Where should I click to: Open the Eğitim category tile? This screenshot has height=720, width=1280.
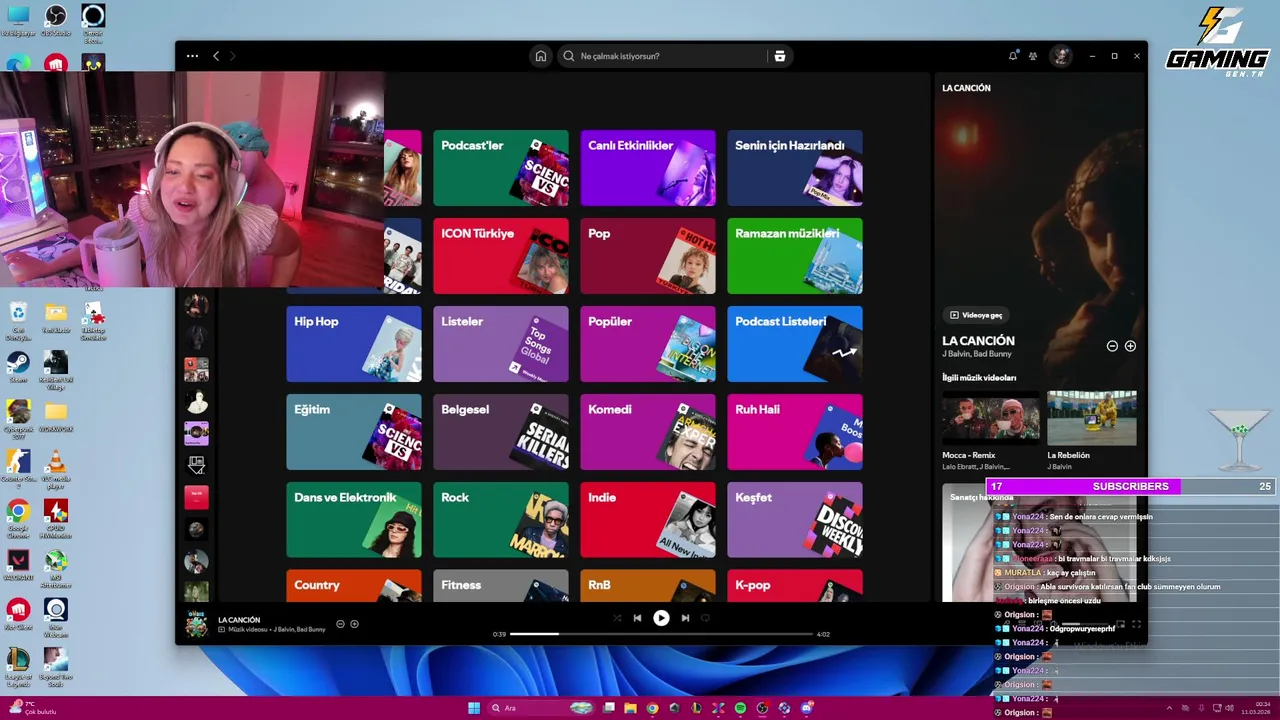pos(354,432)
